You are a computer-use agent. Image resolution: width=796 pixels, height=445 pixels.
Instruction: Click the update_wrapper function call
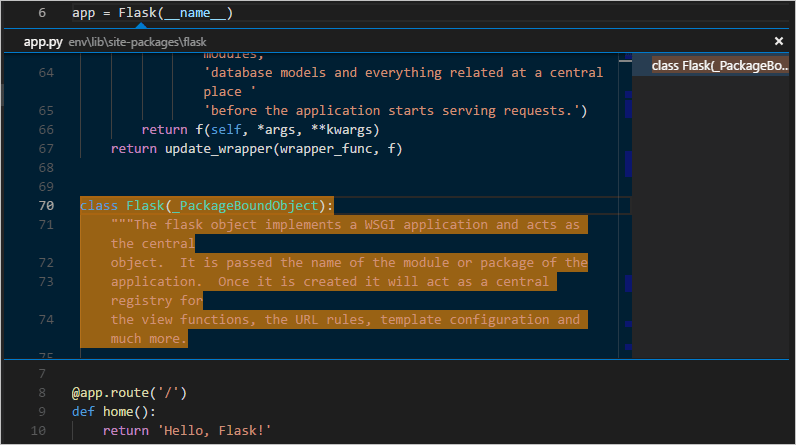210,149
